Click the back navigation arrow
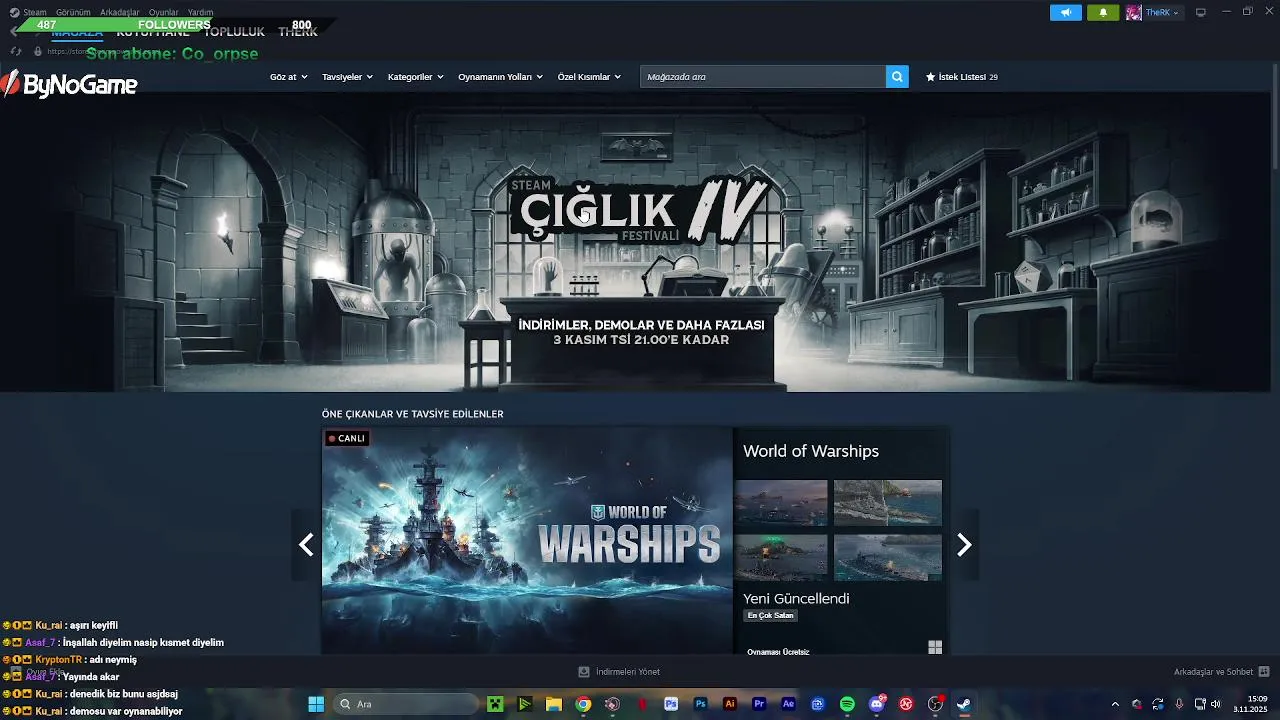The image size is (1280, 720). pyautogui.click(x=14, y=32)
